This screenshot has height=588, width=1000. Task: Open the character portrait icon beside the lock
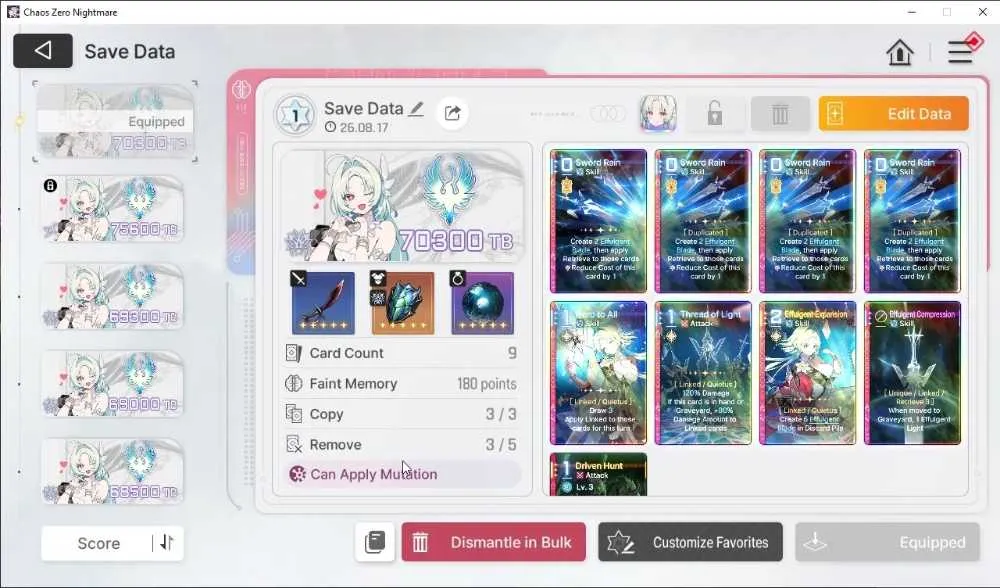click(x=658, y=114)
